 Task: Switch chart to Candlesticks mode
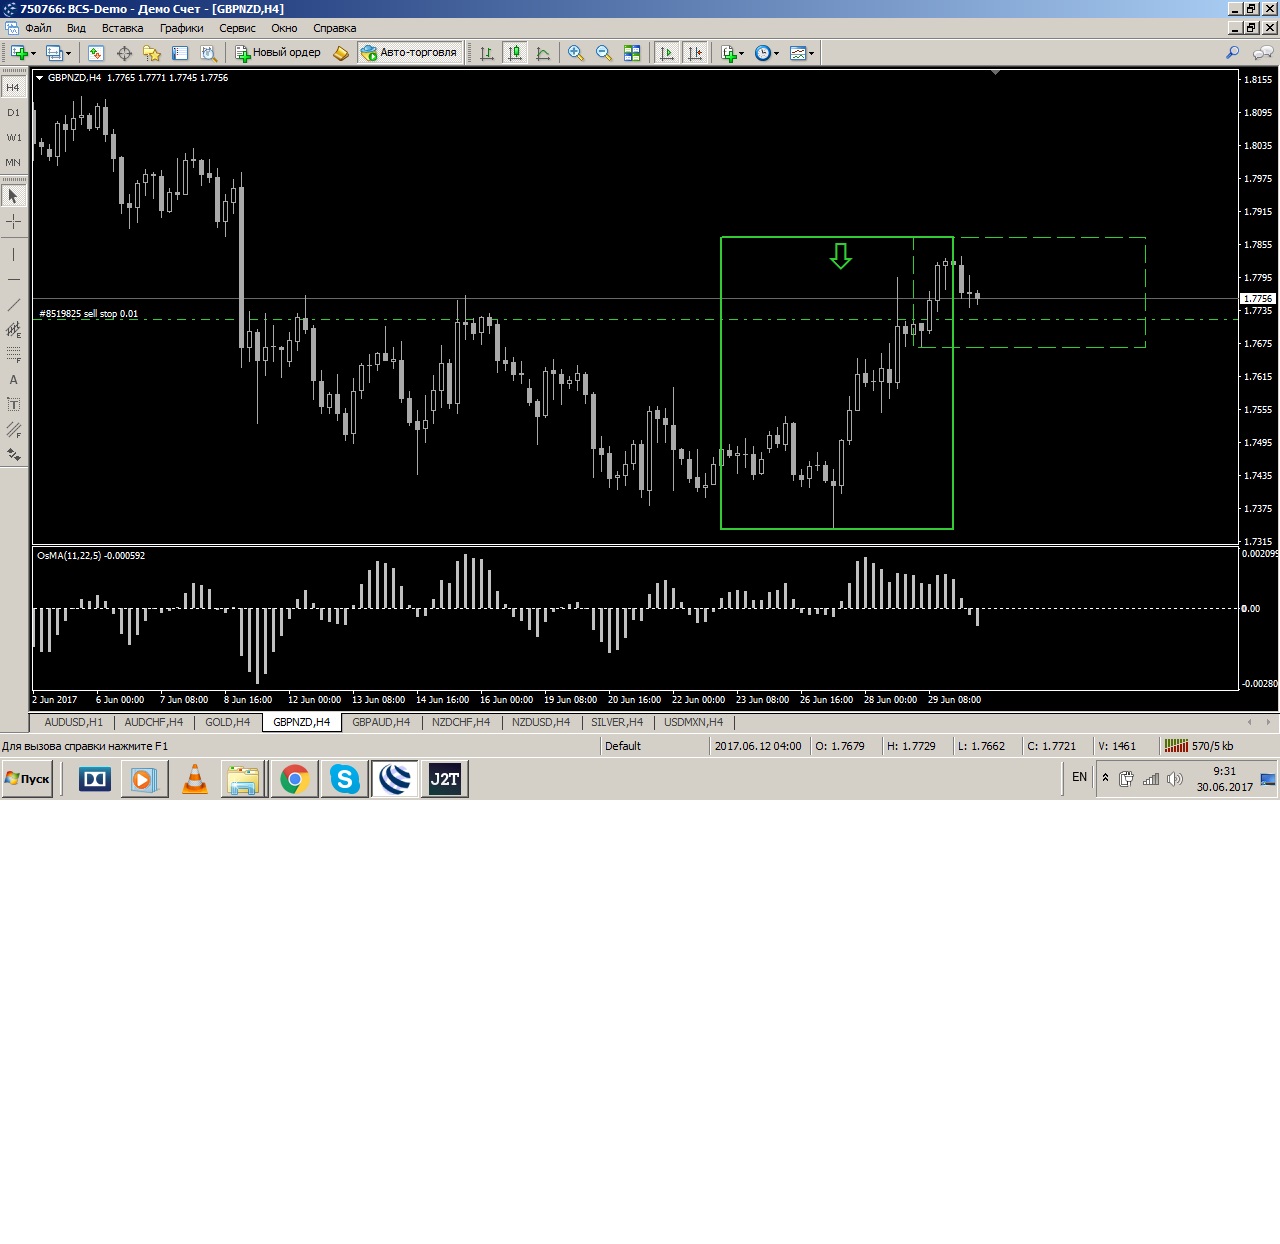coord(515,53)
